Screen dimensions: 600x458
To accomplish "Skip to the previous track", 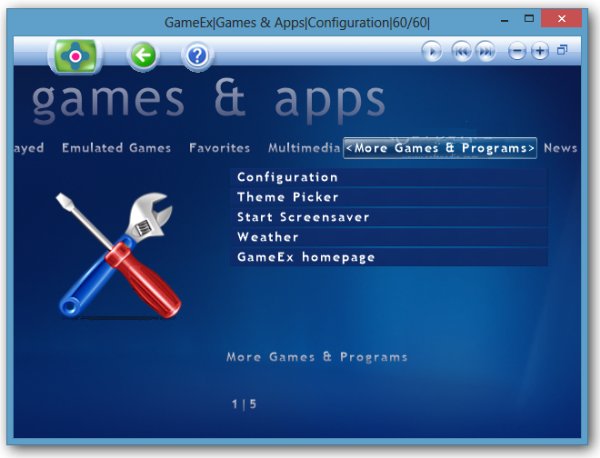I will click(x=462, y=51).
